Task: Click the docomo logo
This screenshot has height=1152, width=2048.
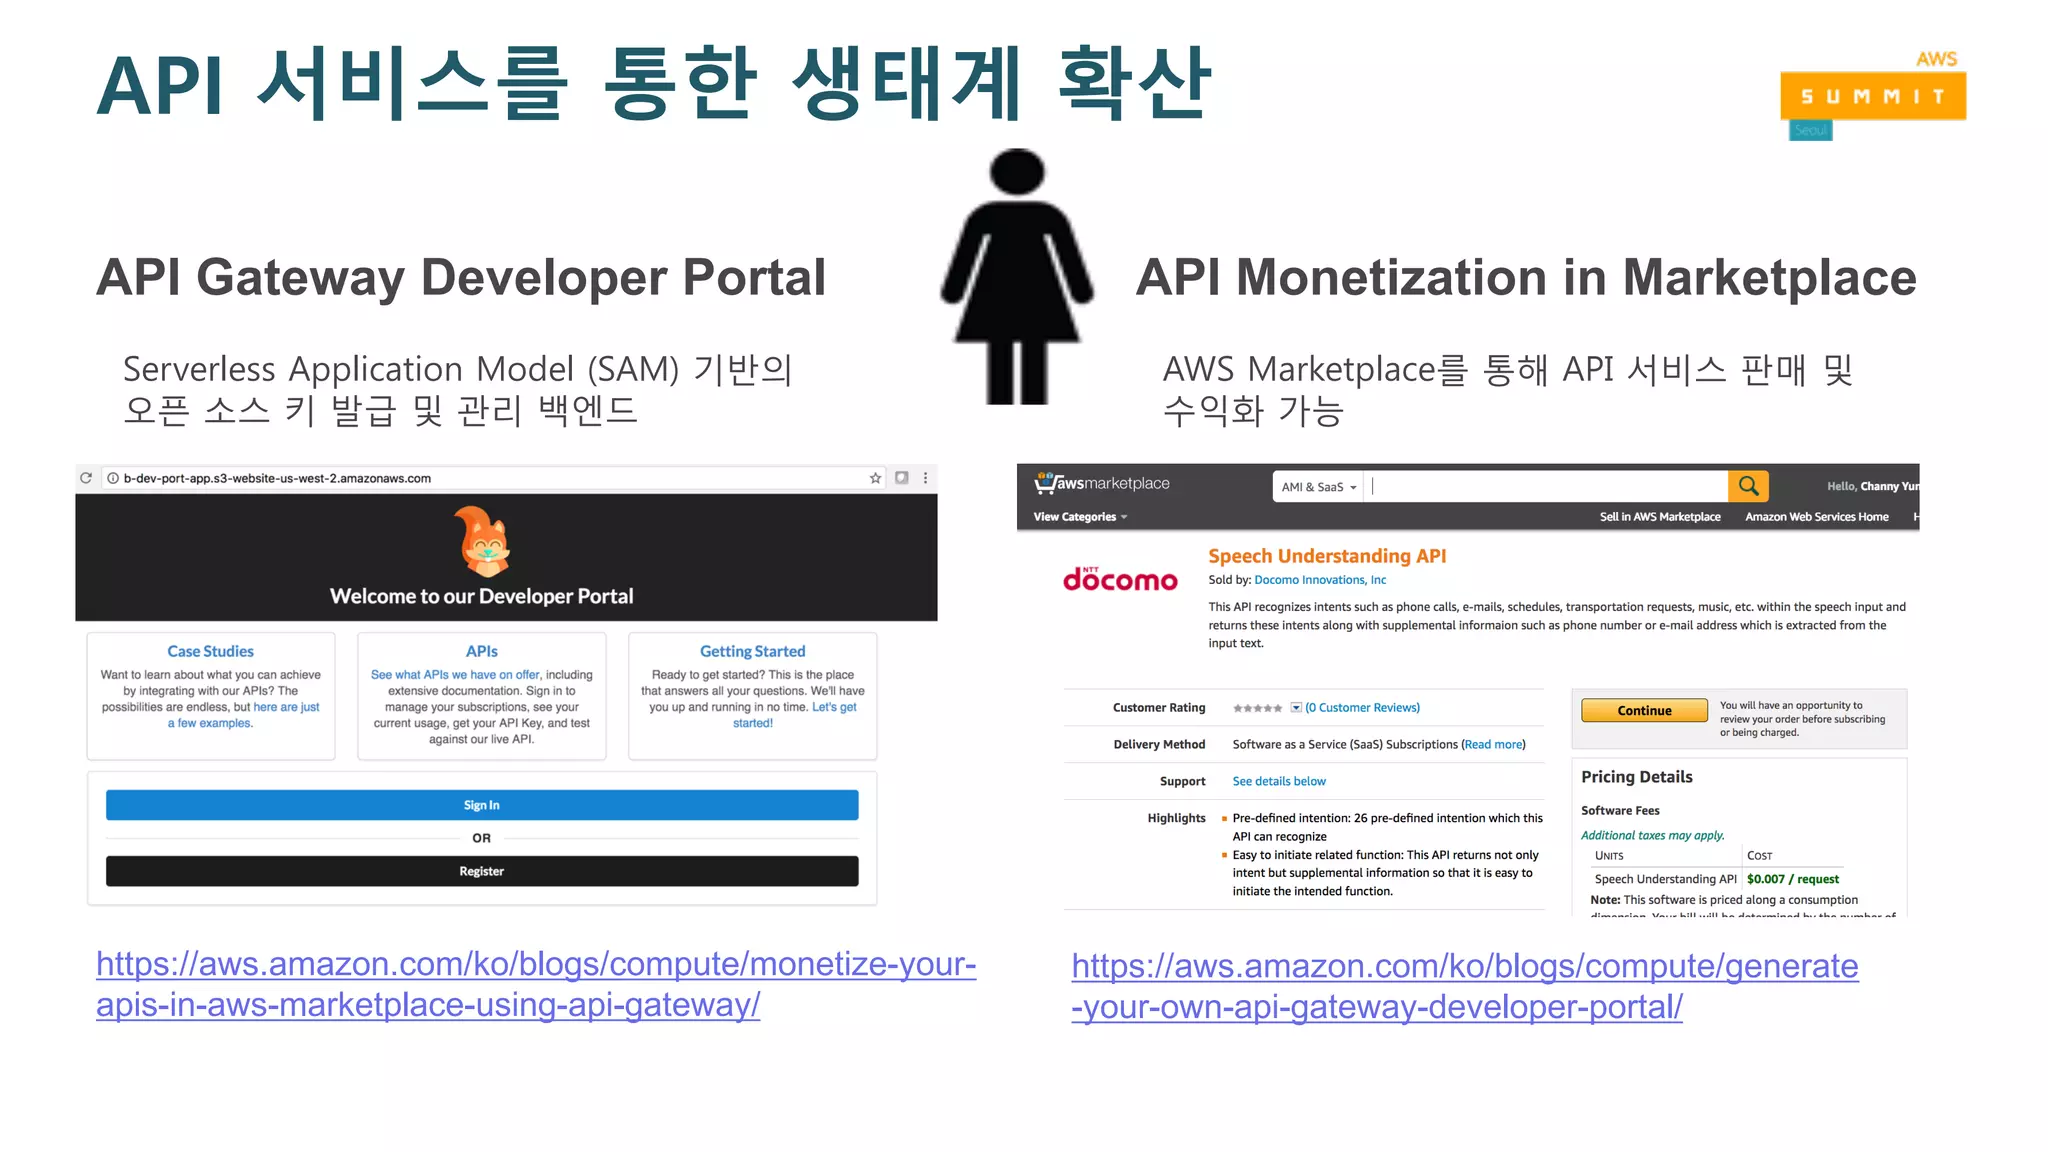Action: [x=1120, y=579]
